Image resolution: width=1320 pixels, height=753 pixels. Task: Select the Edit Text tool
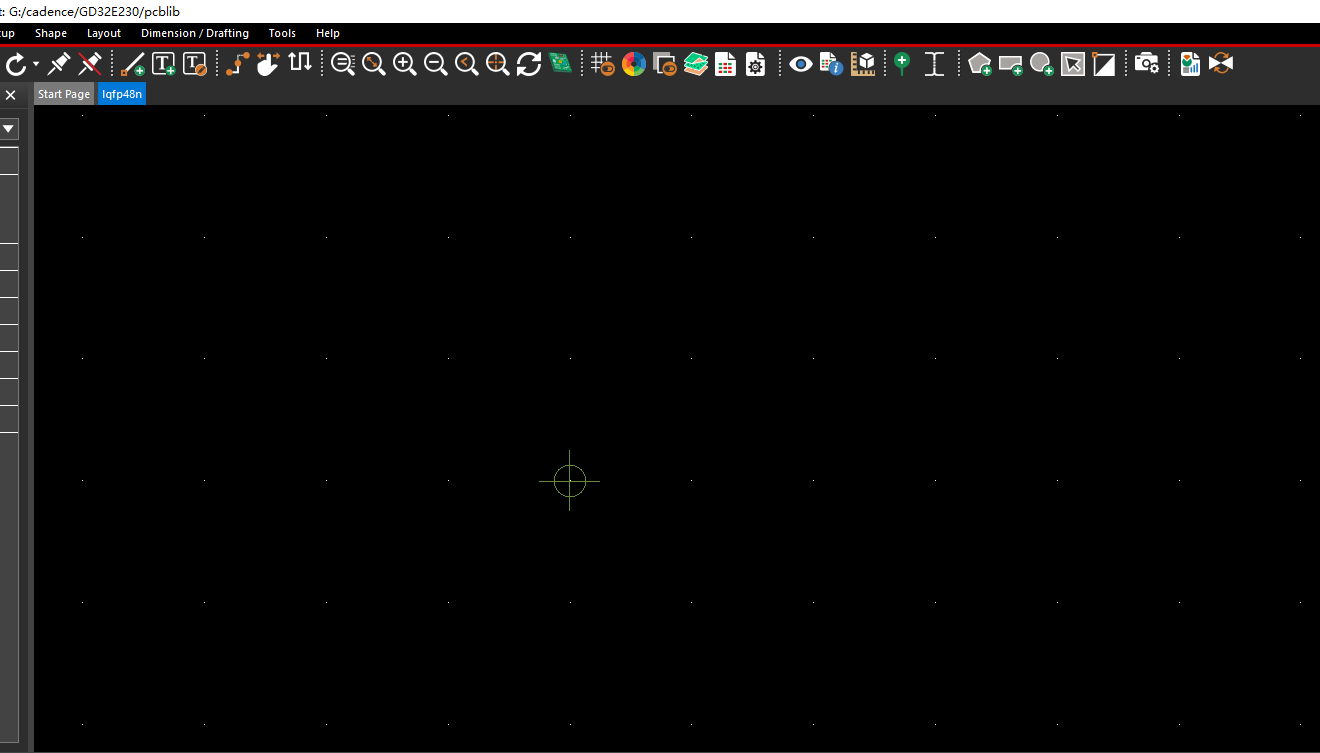195,64
